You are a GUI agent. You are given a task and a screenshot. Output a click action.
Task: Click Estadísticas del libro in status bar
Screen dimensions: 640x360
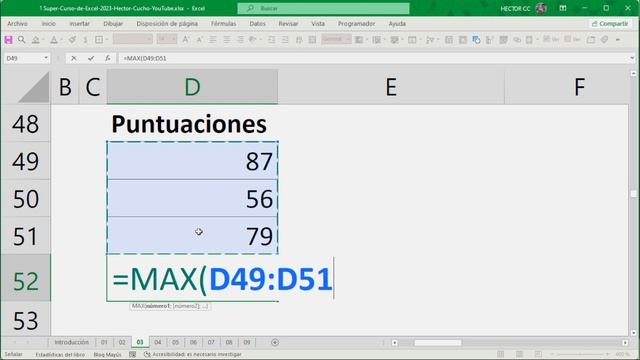click(x=60, y=354)
